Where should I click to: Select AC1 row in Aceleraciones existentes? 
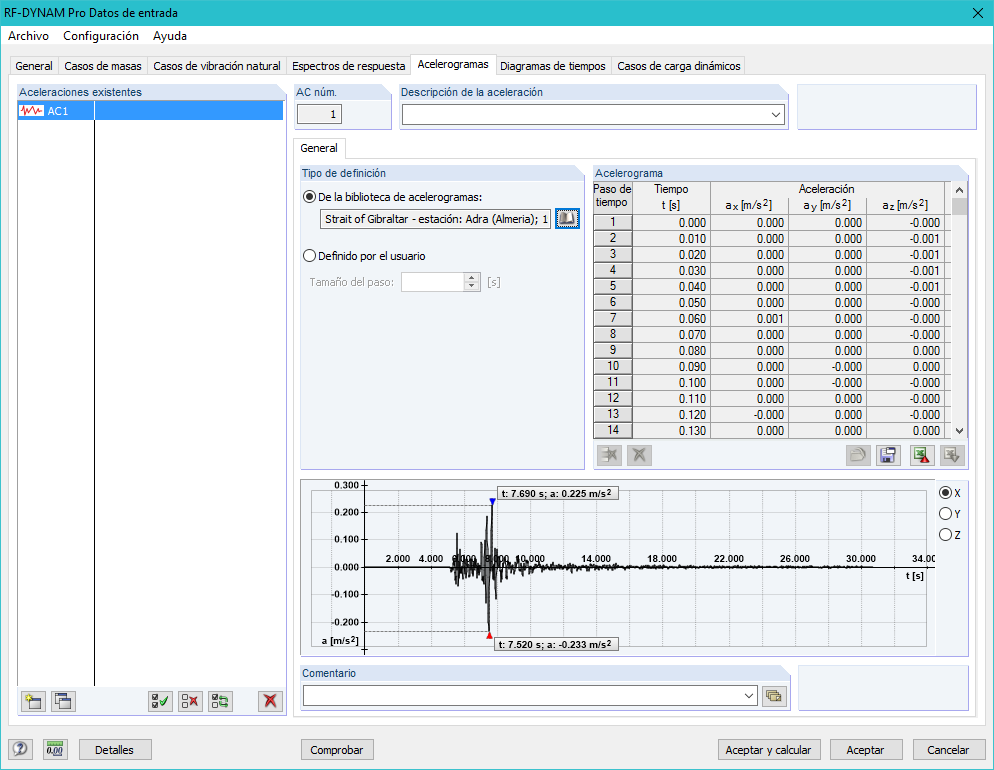tap(150, 111)
